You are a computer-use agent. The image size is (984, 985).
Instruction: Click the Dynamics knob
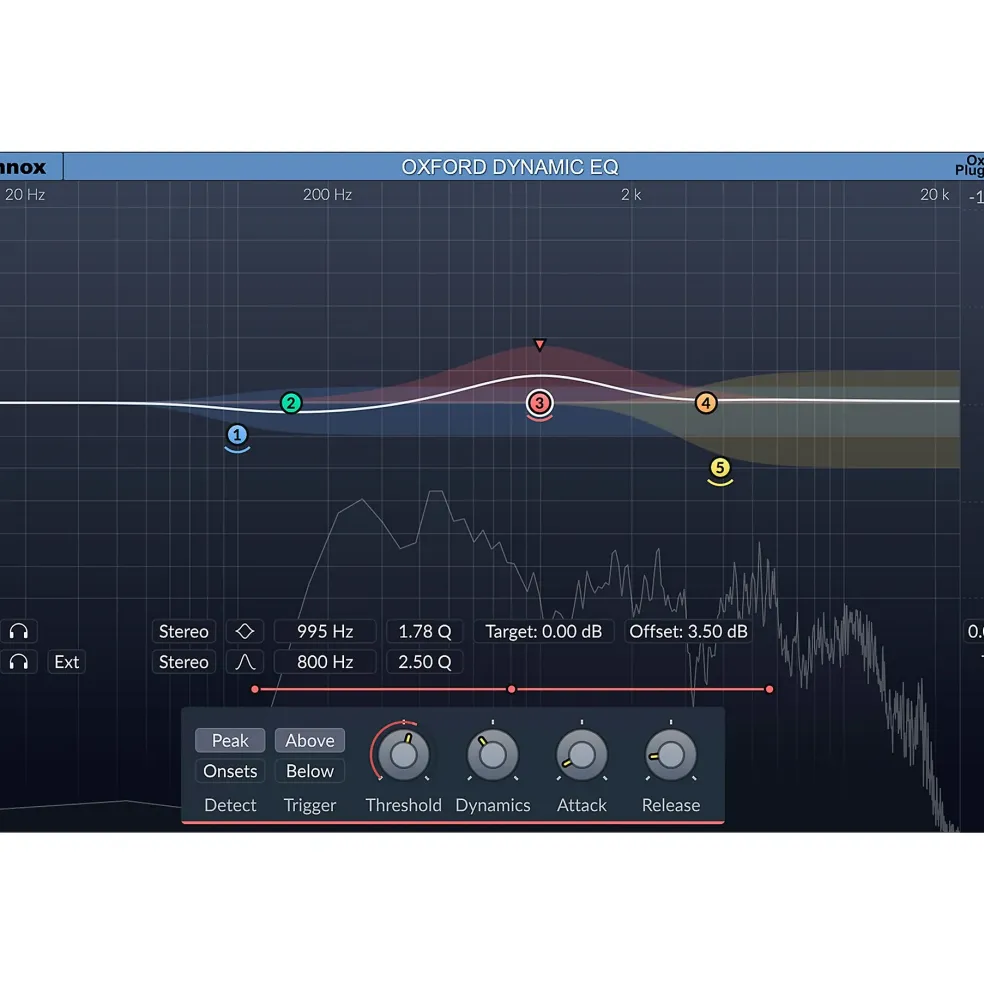[x=493, y=755]
